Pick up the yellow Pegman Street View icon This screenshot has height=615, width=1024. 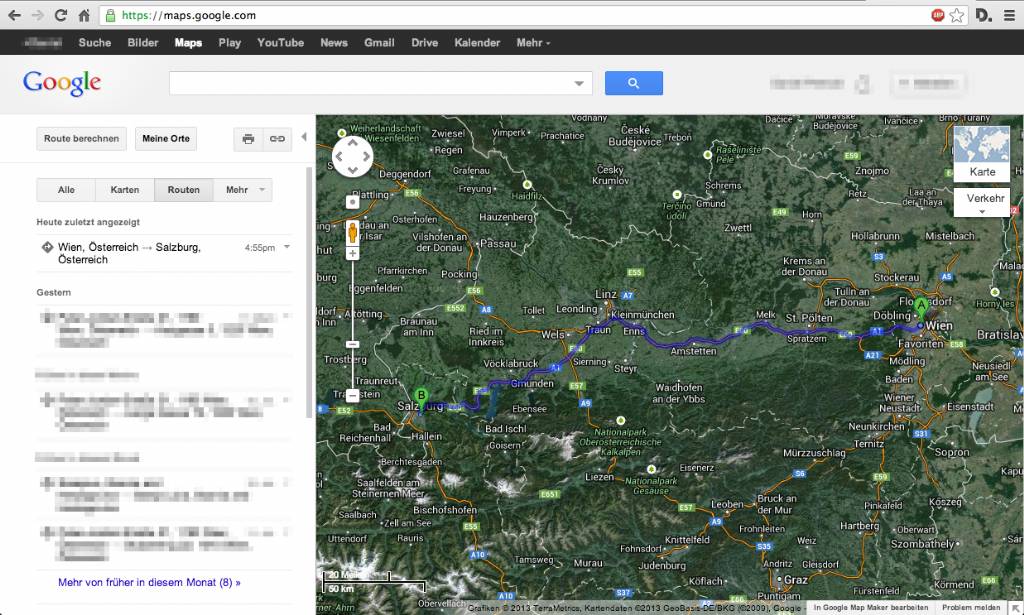(x=352, y=234)
